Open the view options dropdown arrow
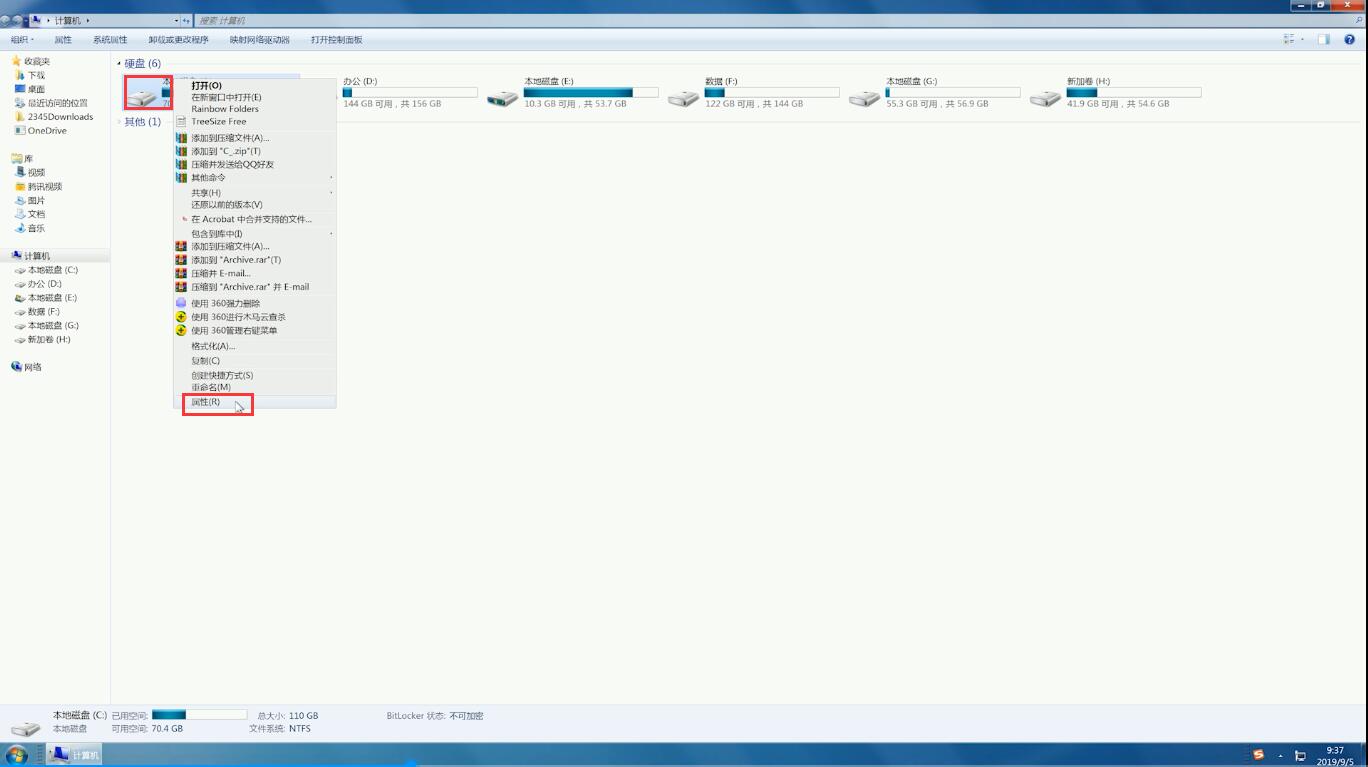 [x=1302, y=40]
